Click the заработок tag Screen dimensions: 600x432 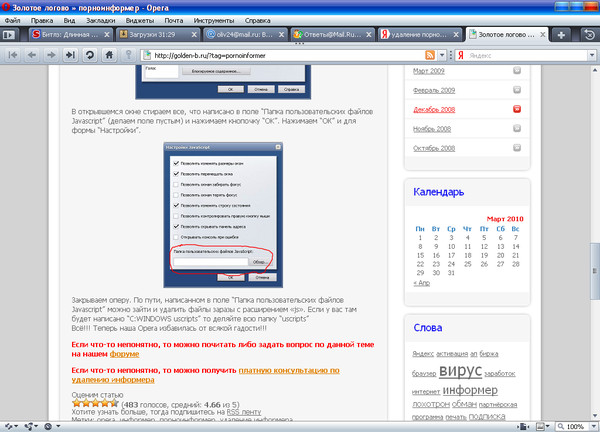tap(499, 373)
